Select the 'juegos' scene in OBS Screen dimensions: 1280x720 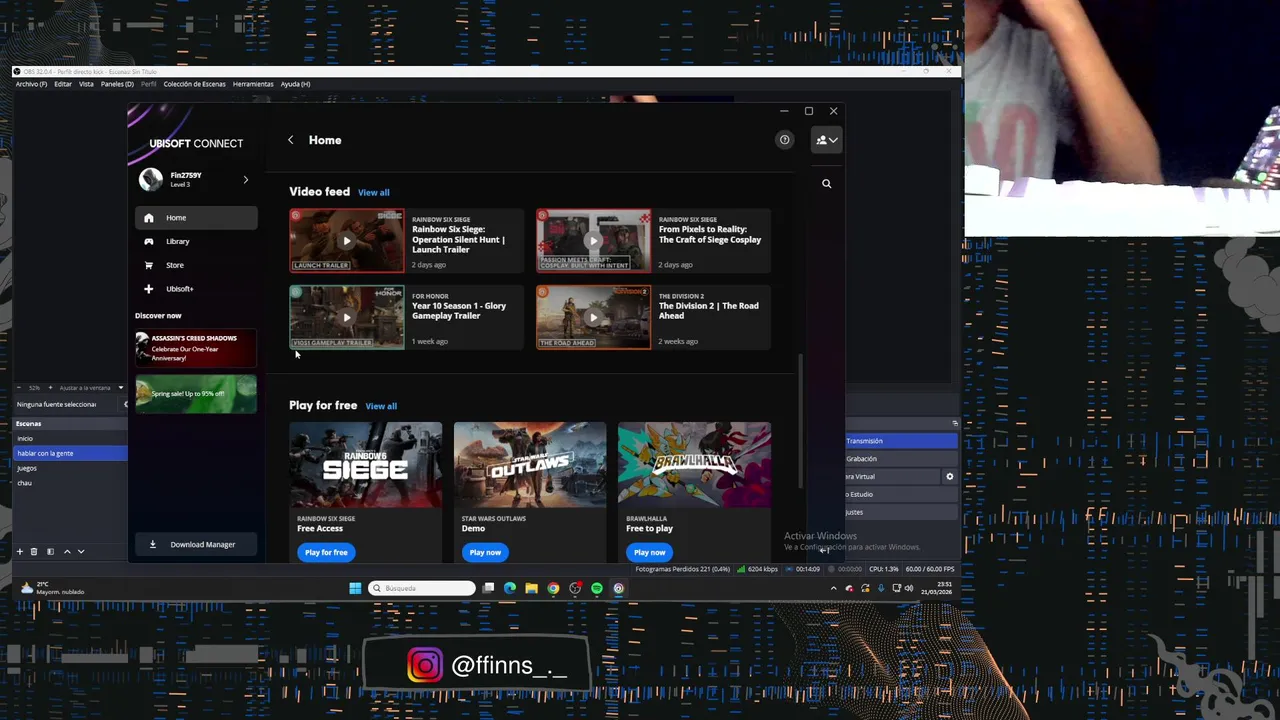tap(70, 468)
